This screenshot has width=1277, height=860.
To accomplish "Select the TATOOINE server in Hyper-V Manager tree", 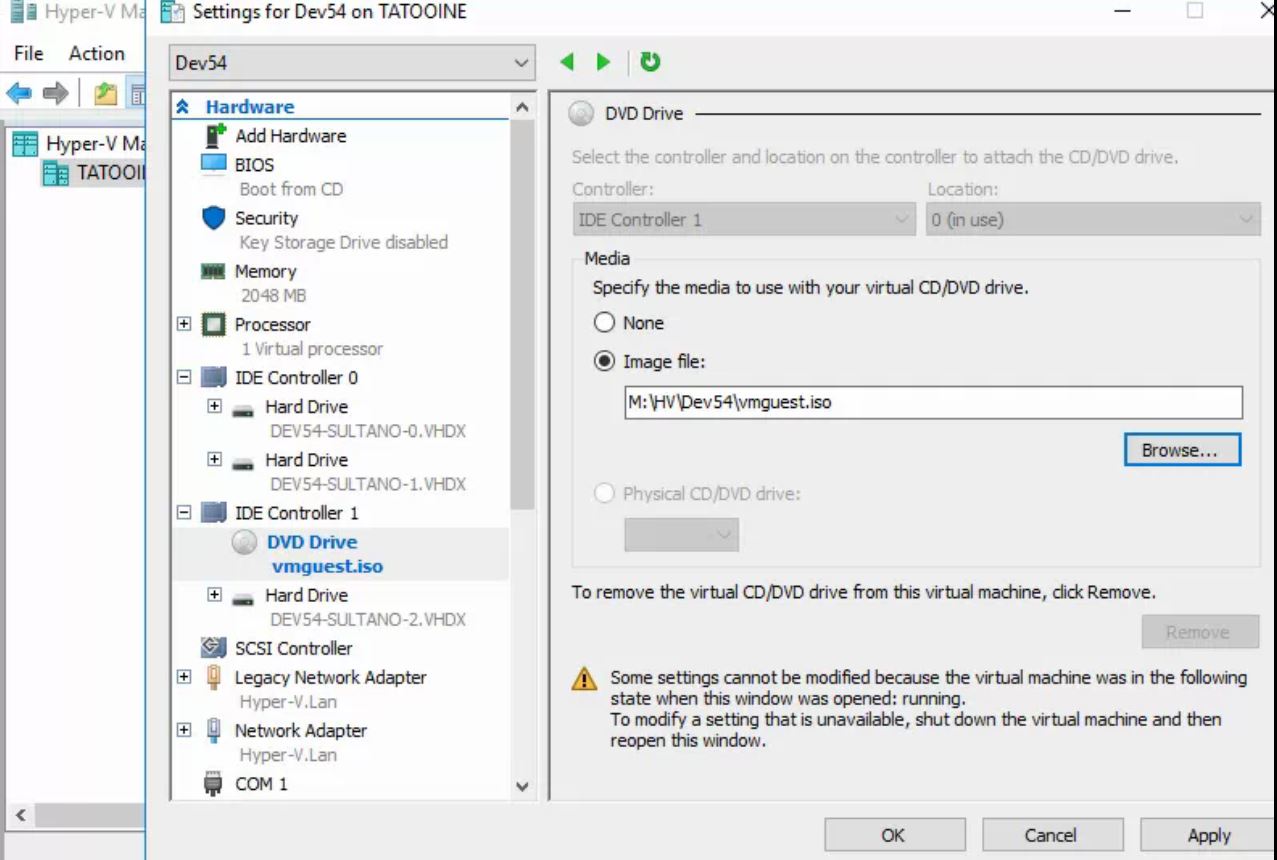I will click(x=95, y=172).
